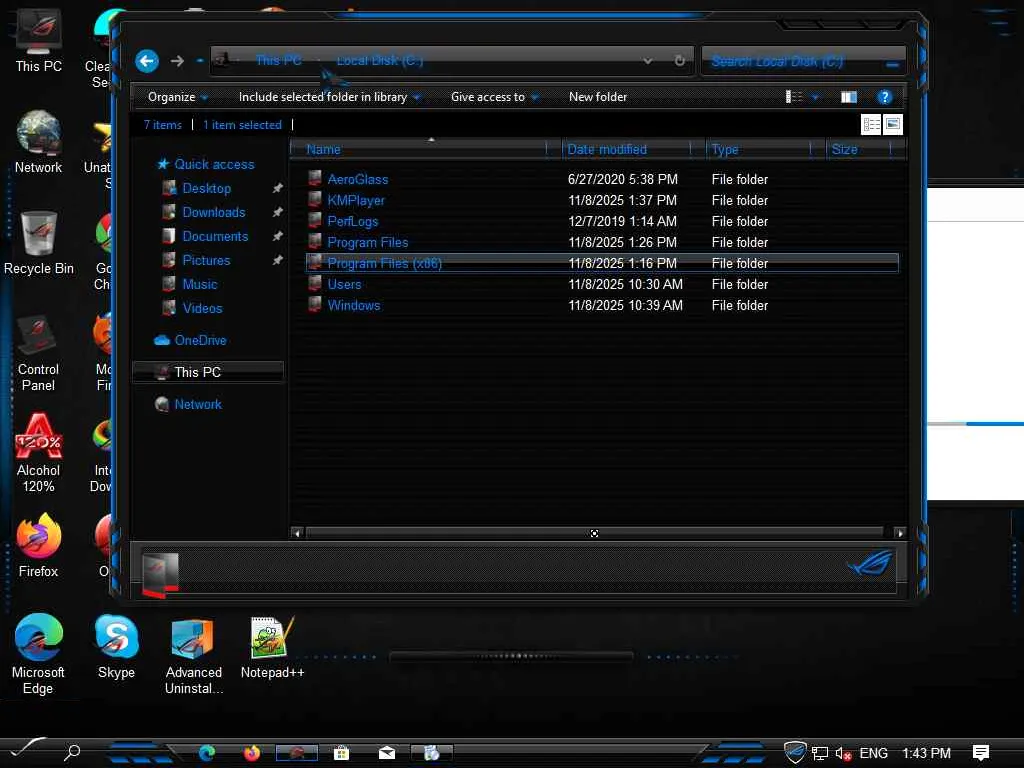Open Advanced Uninstaller desktop icon
The image size is (1024, 768).
(x=193, y=656)
